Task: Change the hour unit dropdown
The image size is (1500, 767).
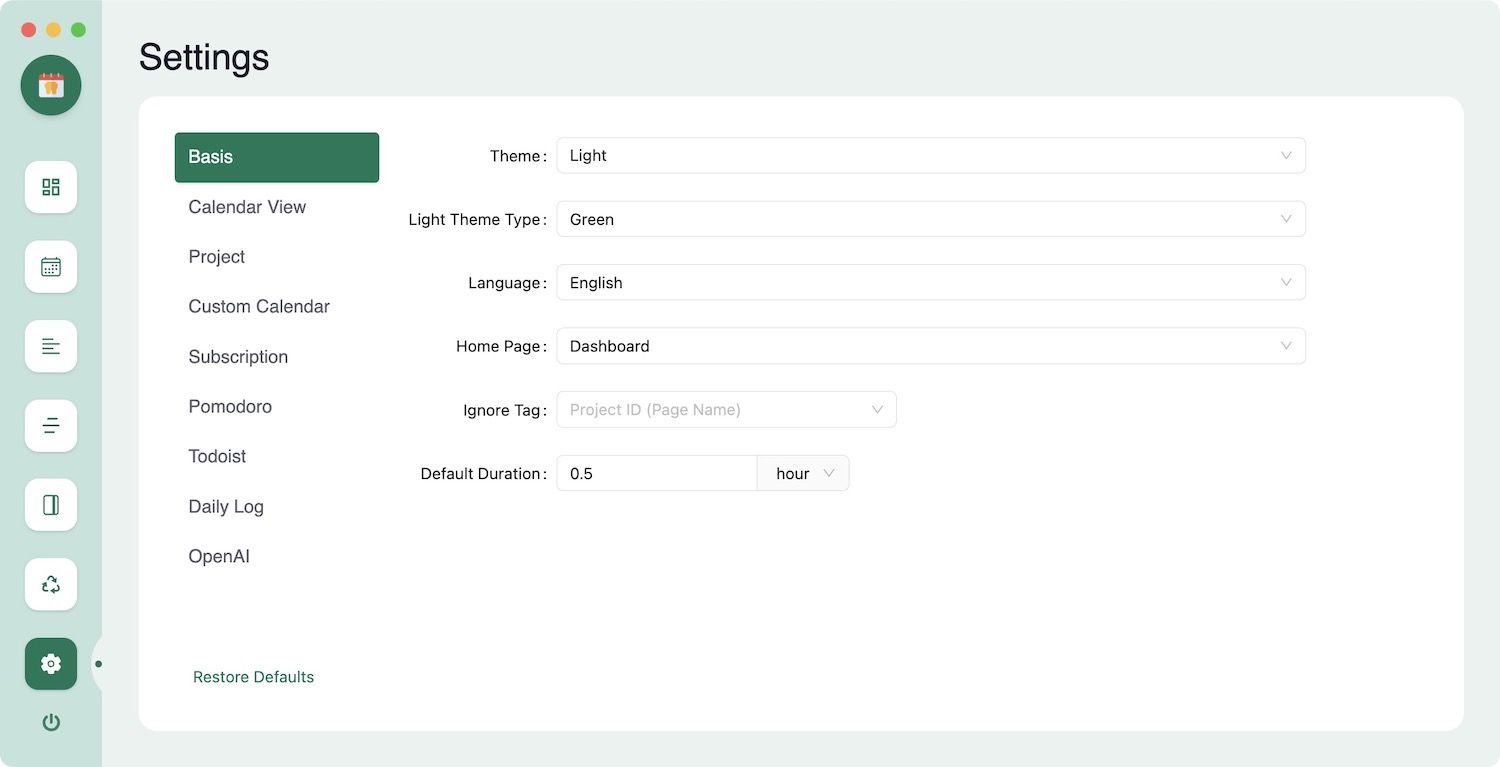Action: tap(803, 473)
